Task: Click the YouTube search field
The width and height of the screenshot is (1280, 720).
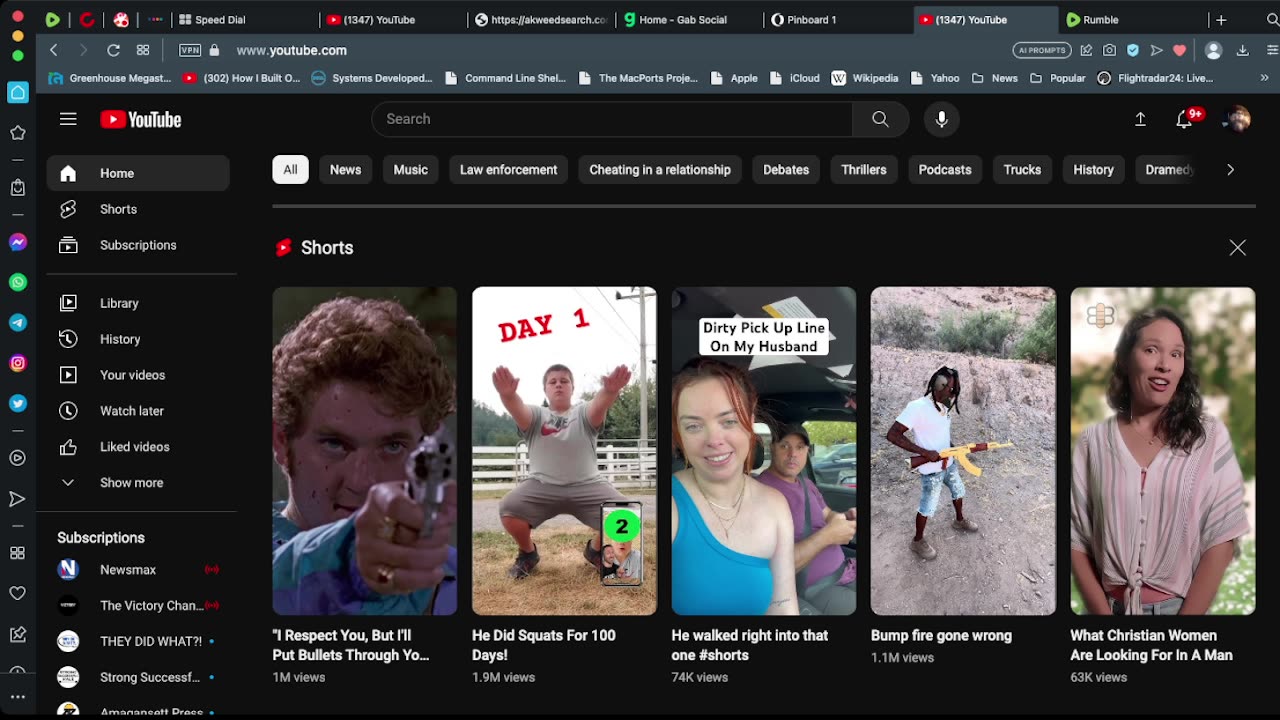Action: pos(612,119)
